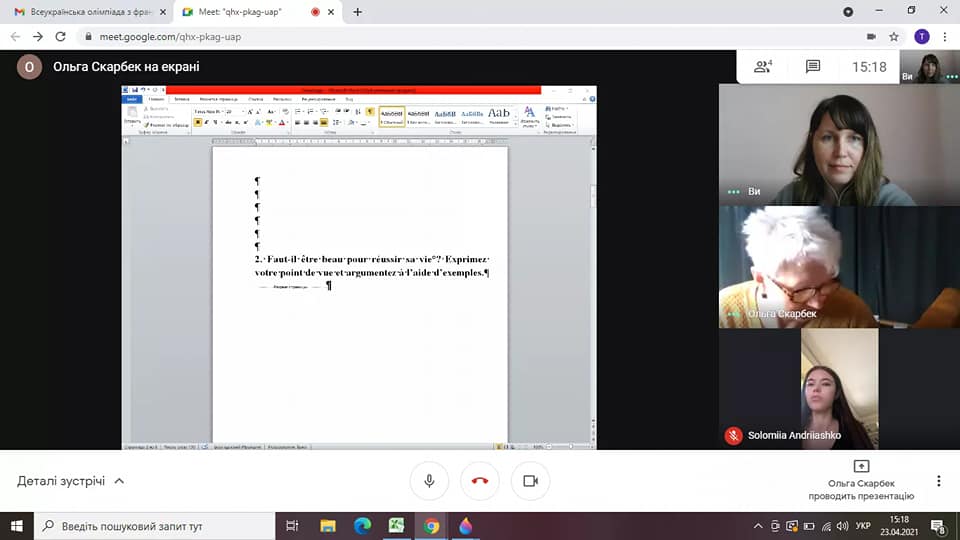The image size is (960, 540).
Task: Open Chrome's three-dot browser menu
Action: [x=946, y=37]
